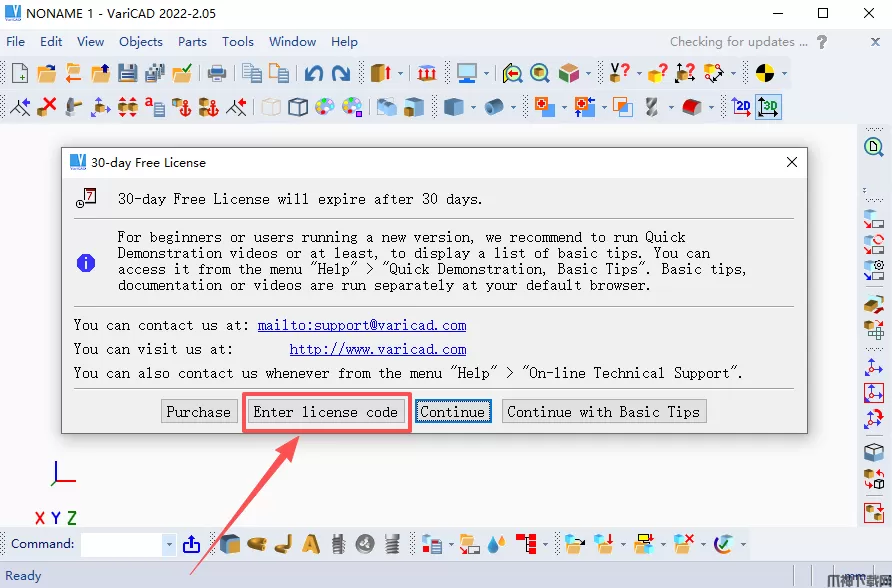Click the Enter license code button

click(x=326, y=412)
